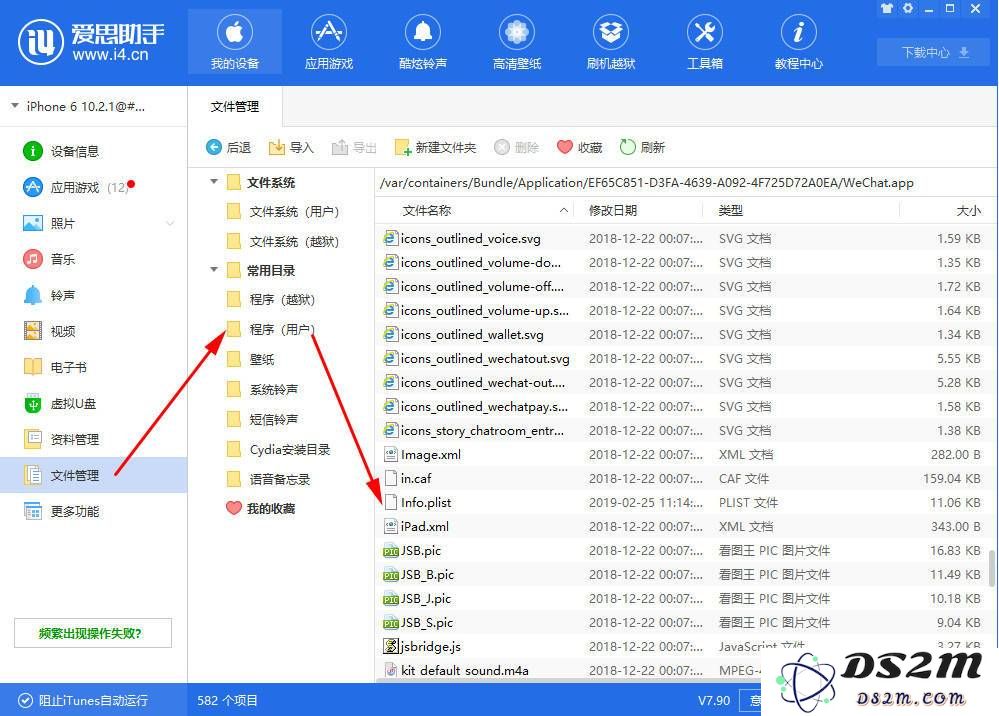Click the 导出 export button

click(x=354, y=148)
